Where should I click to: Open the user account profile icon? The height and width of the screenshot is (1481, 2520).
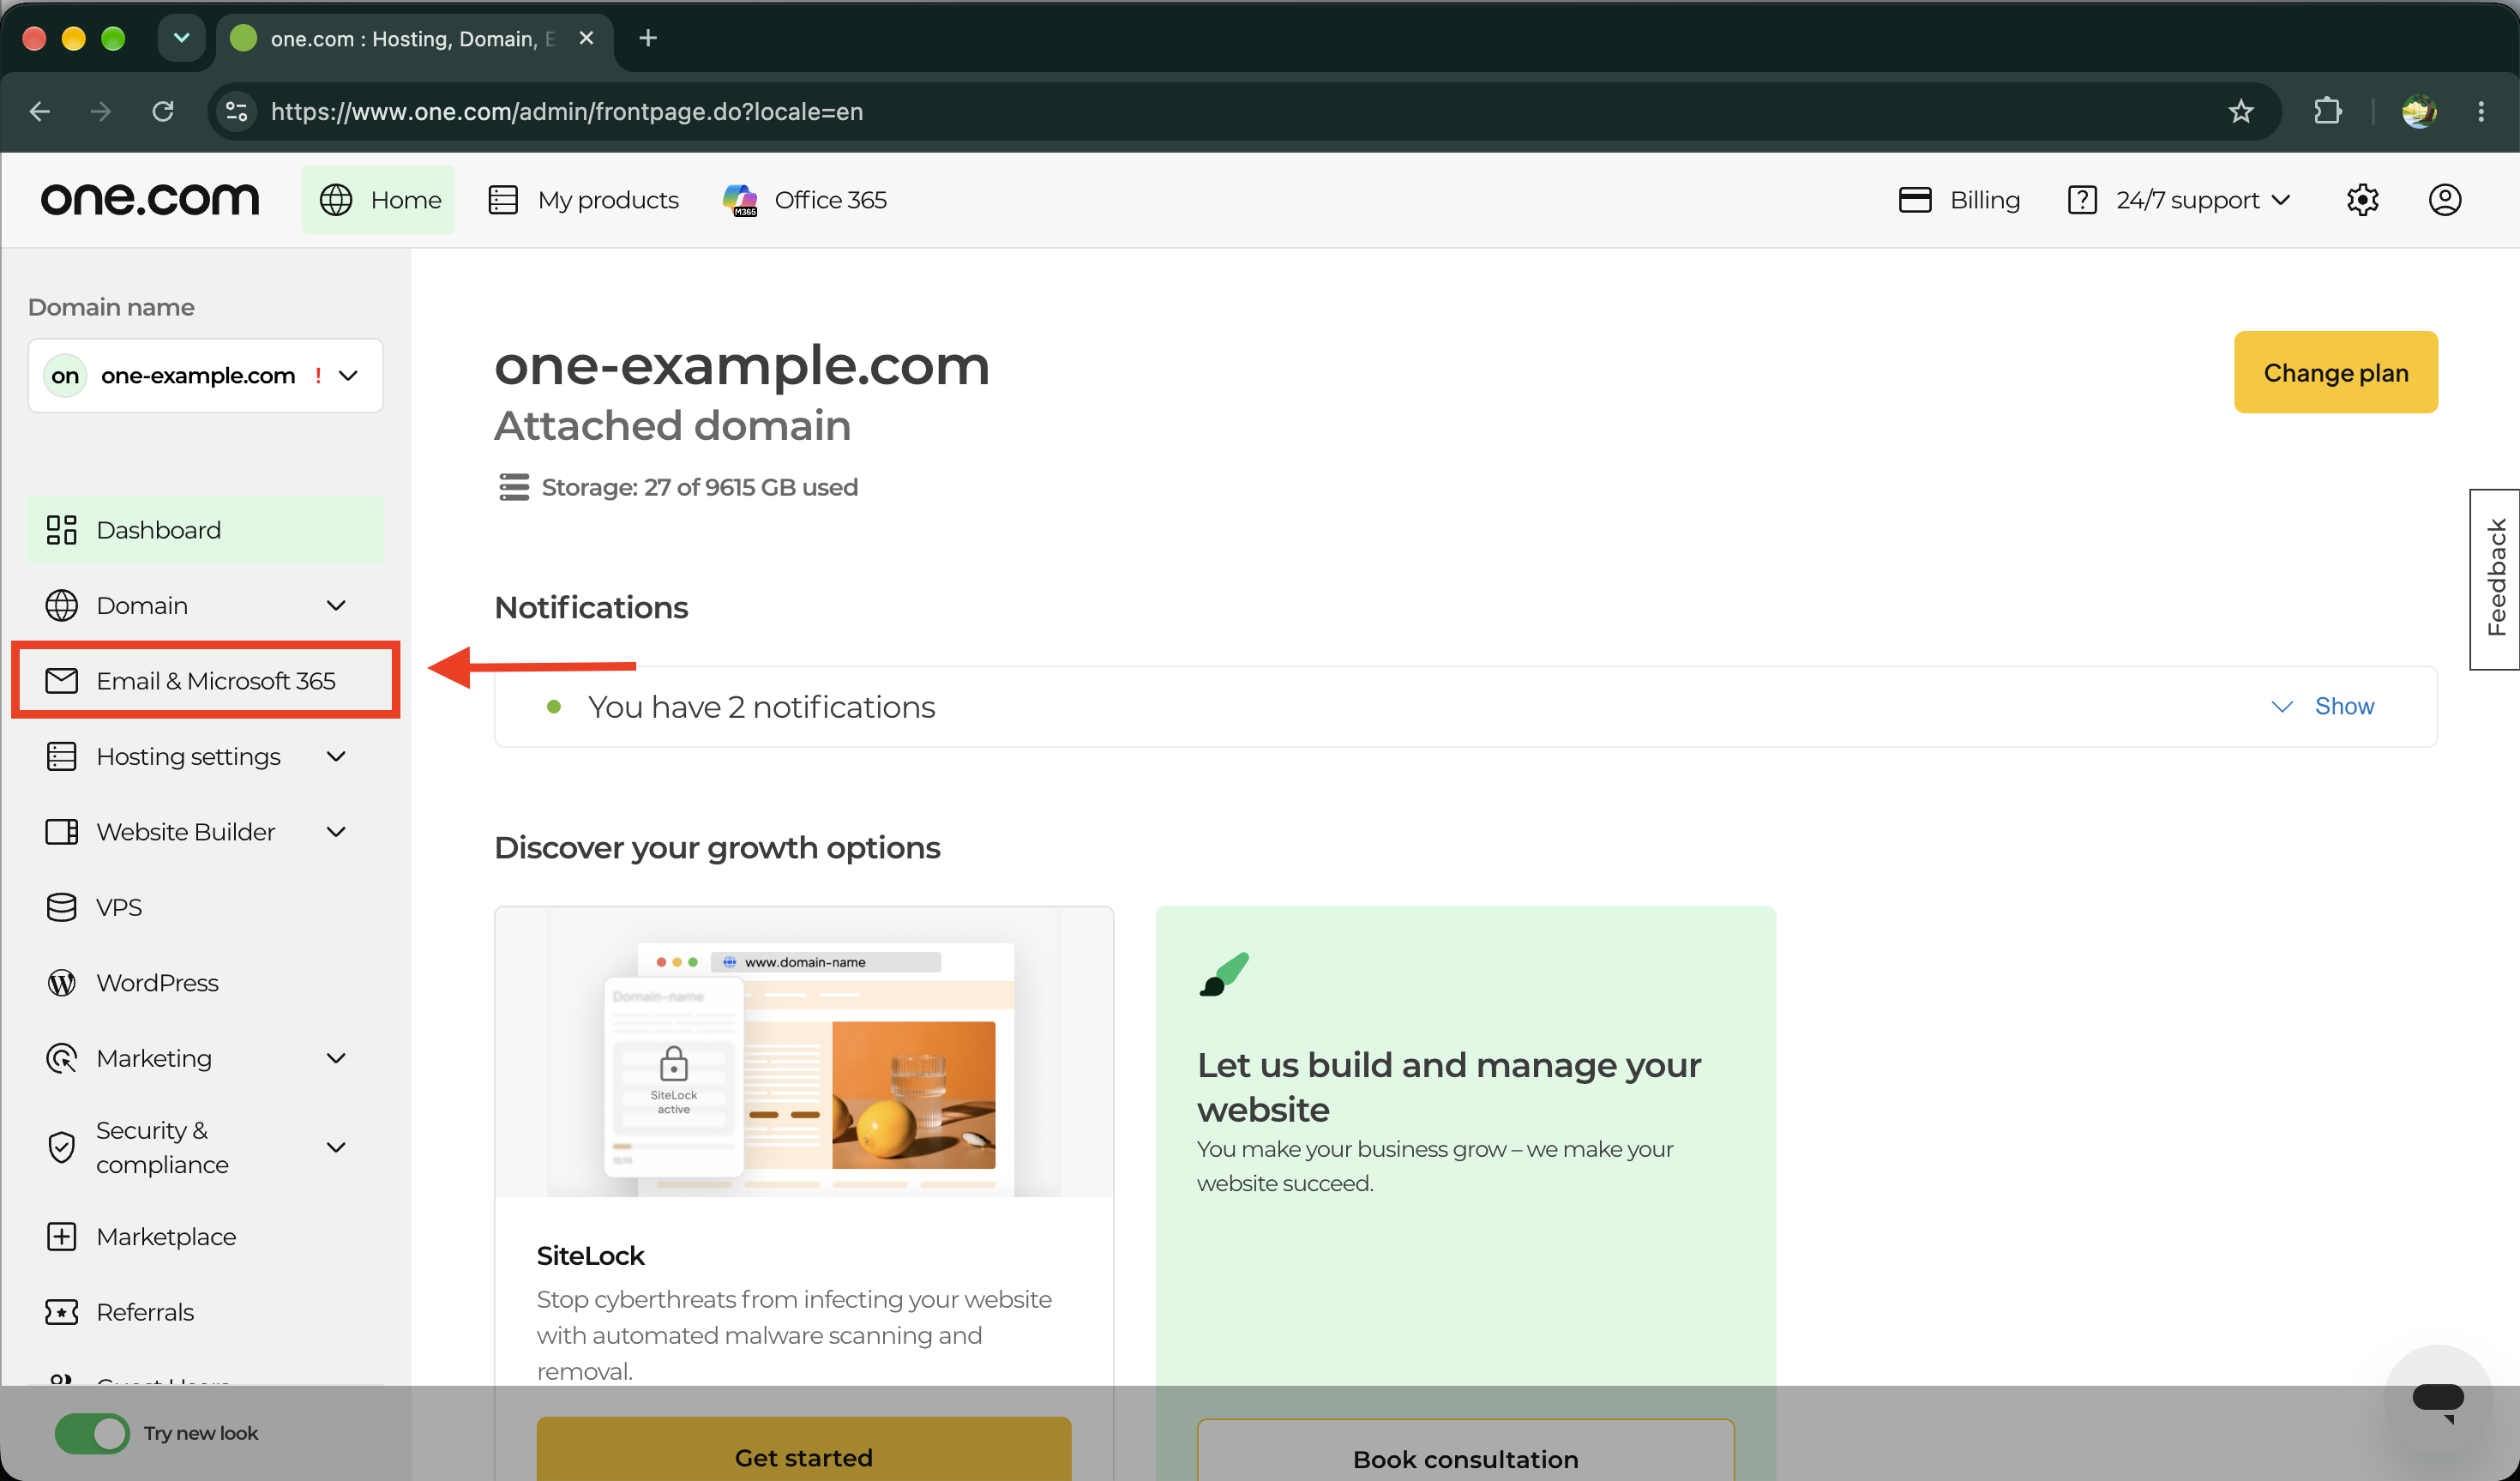point(2445,200)
